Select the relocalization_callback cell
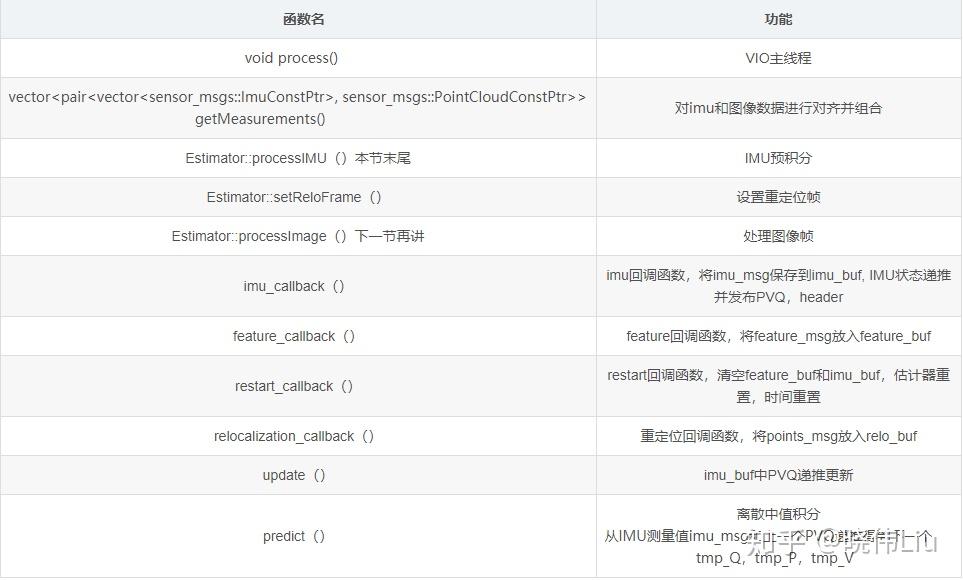This screenshot has height=580, width=963. [x=296, y=436]
